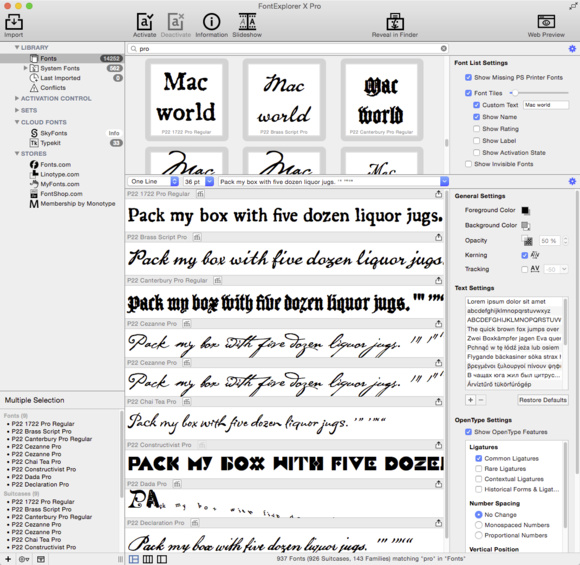This screenshot has width=580, height=565.
Task: Uncheck the Font Tiles checkbox
Action: tap(468, 93)
